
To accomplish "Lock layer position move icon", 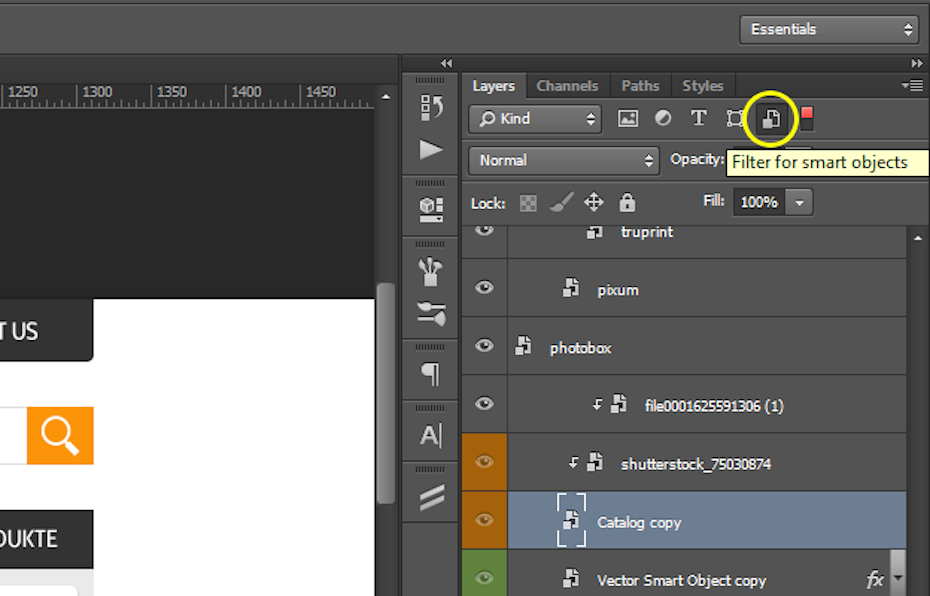I will [594, 203].
